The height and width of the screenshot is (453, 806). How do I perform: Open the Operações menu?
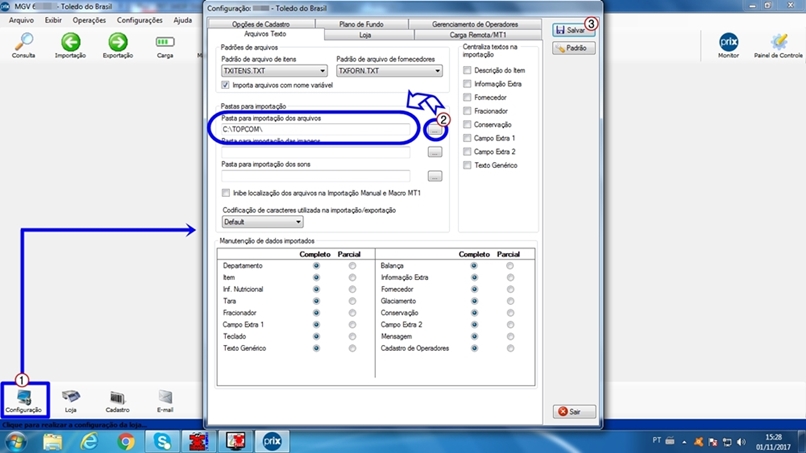pyautogui.click(x=89, y=20)
